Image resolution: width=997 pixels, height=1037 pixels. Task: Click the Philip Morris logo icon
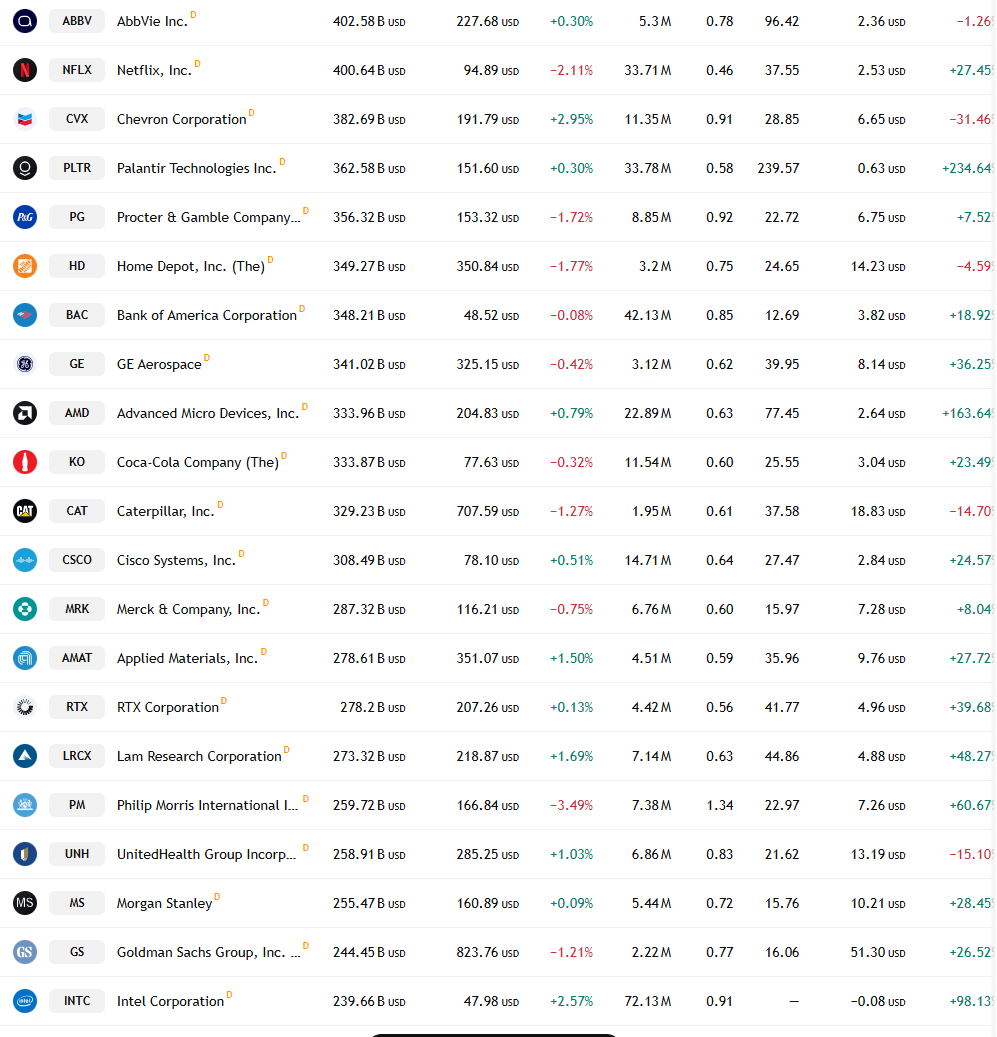click(25, 805)
